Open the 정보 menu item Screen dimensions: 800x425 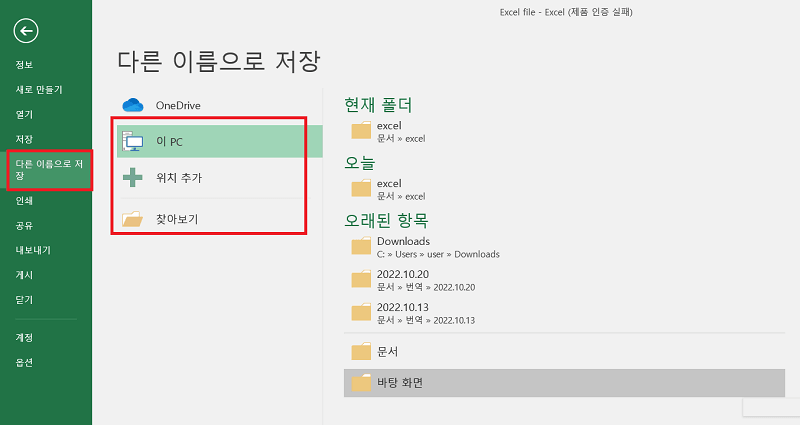pyautogui.click(x=24, y=65)
